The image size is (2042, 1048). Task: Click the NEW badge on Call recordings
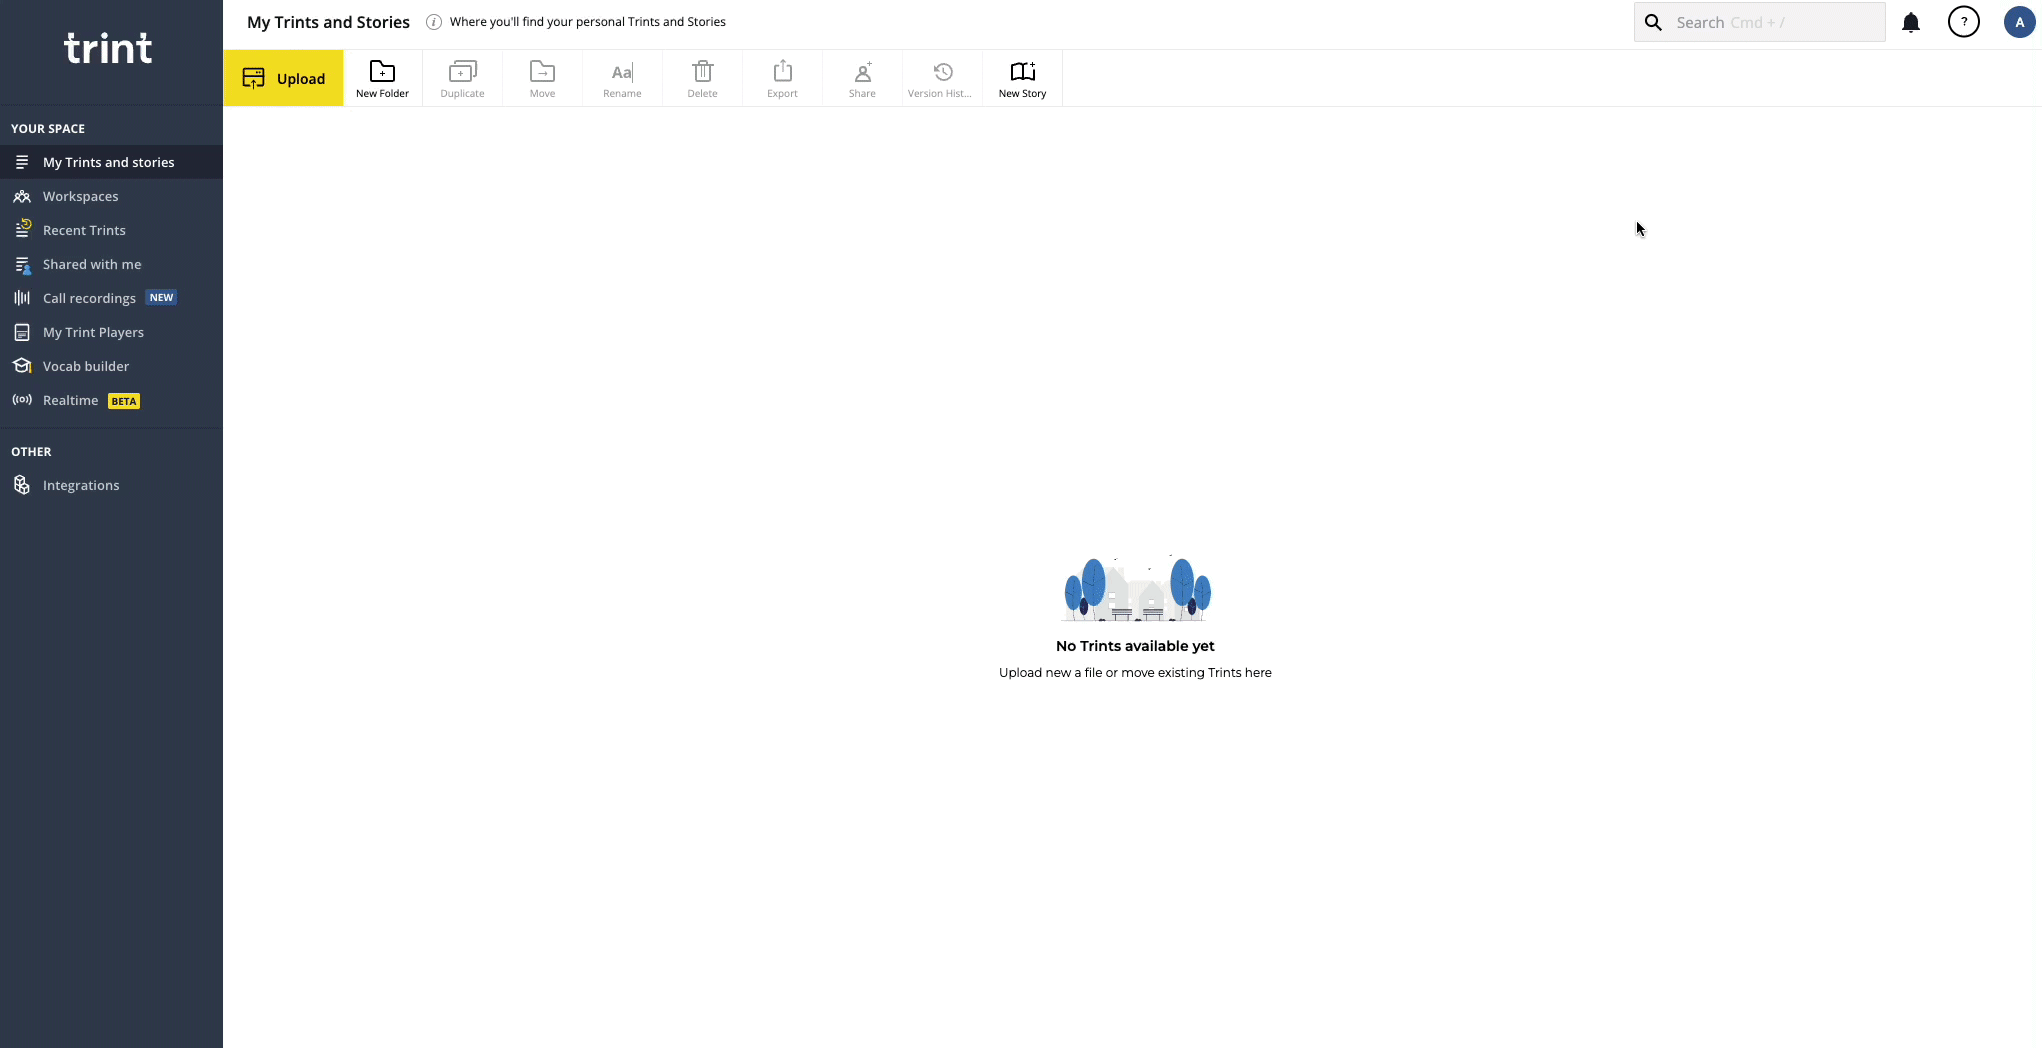161,298
